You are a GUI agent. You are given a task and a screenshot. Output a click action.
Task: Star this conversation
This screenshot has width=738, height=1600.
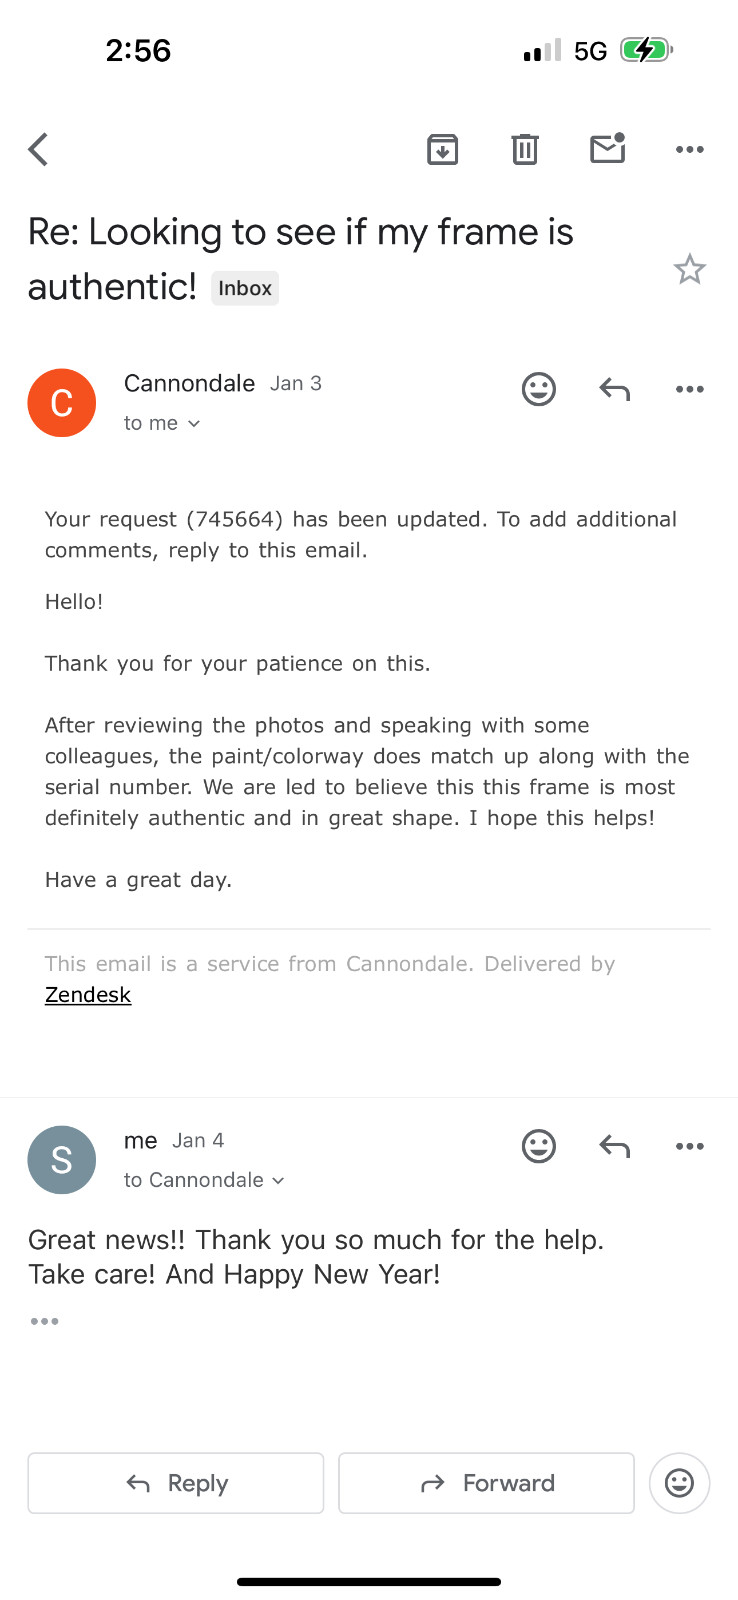(690, 270)
